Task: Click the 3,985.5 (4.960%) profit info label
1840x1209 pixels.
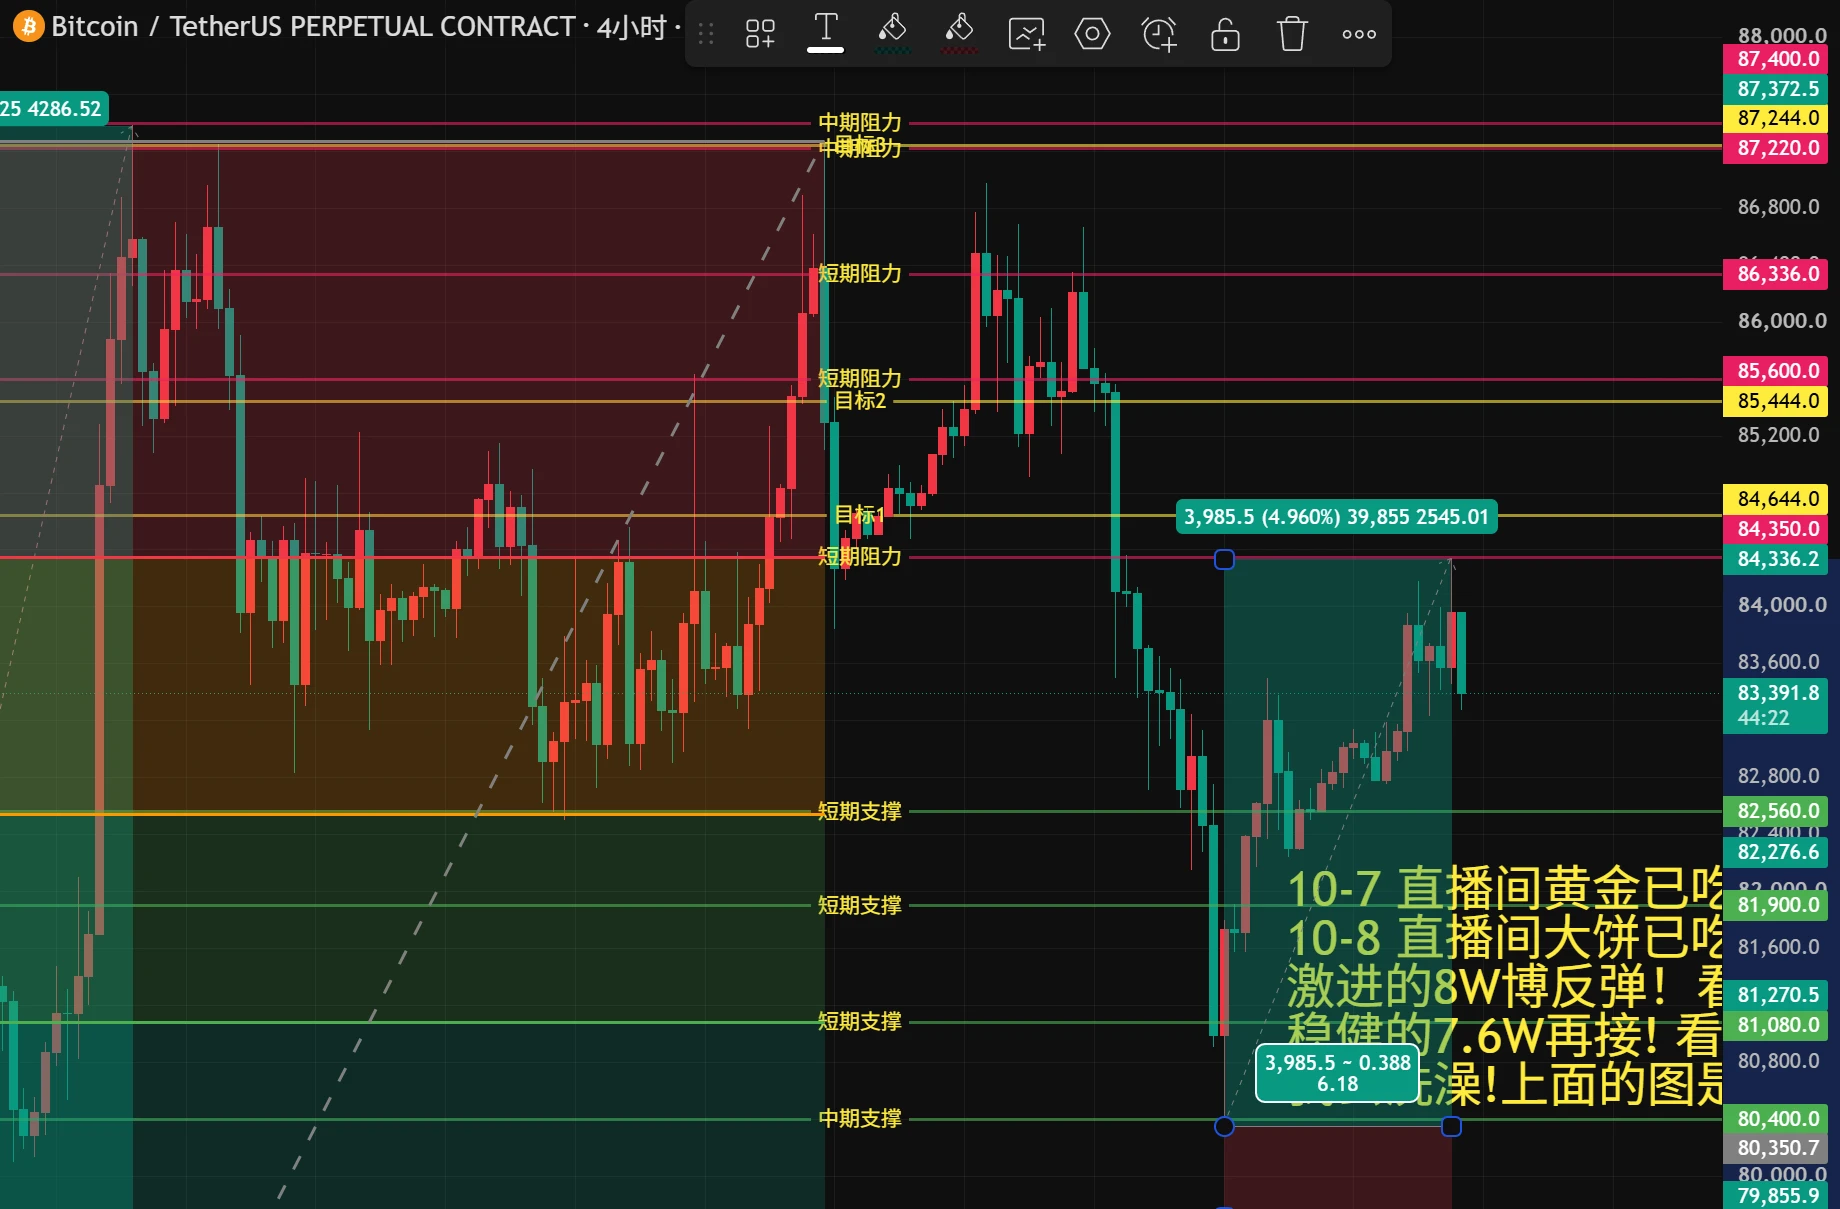Action: [1336, 517]
